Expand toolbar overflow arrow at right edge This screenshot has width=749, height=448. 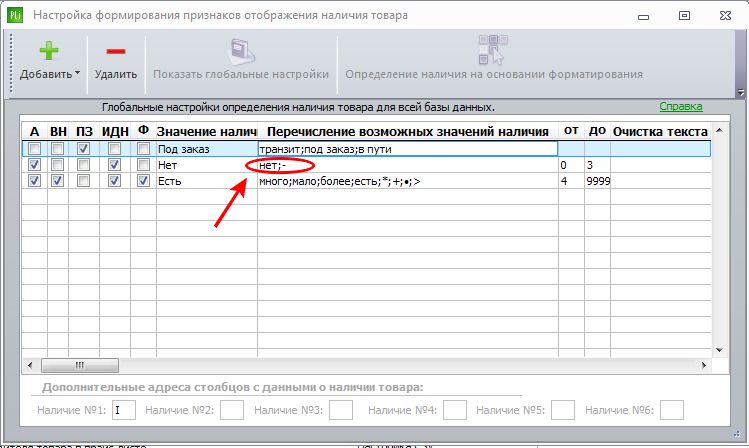(x=740, y=92)
